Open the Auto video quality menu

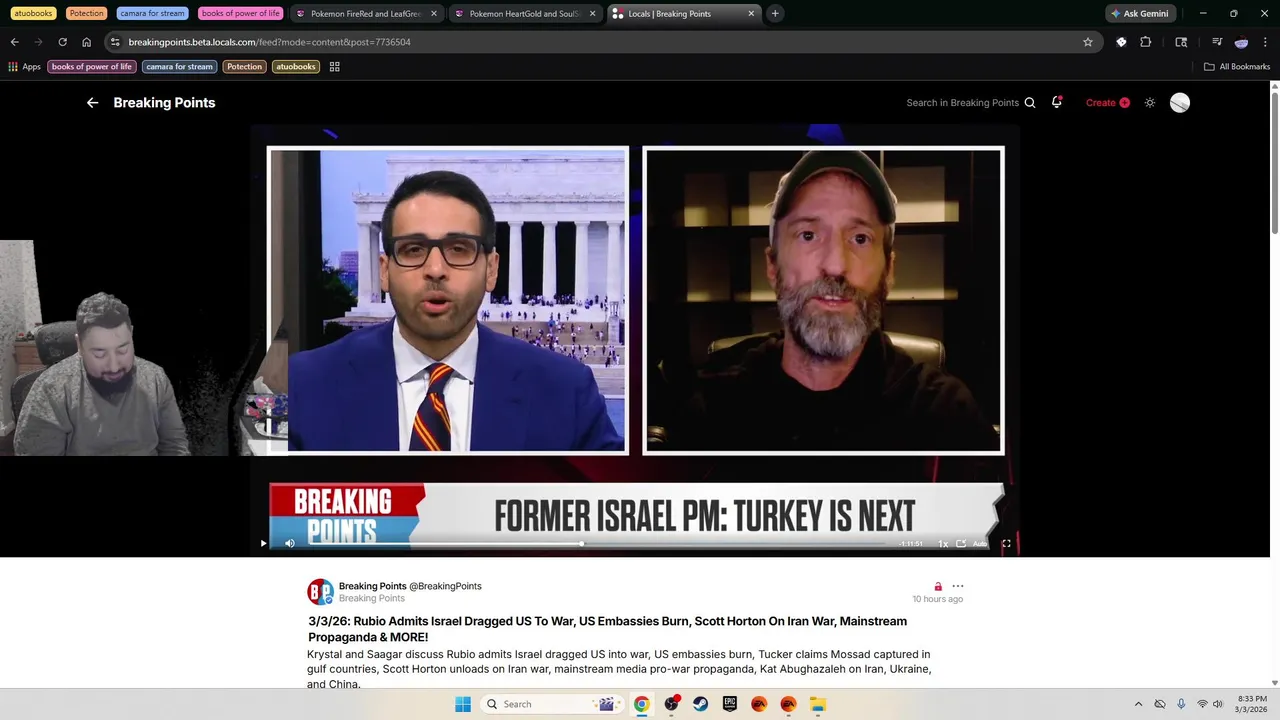980,544
